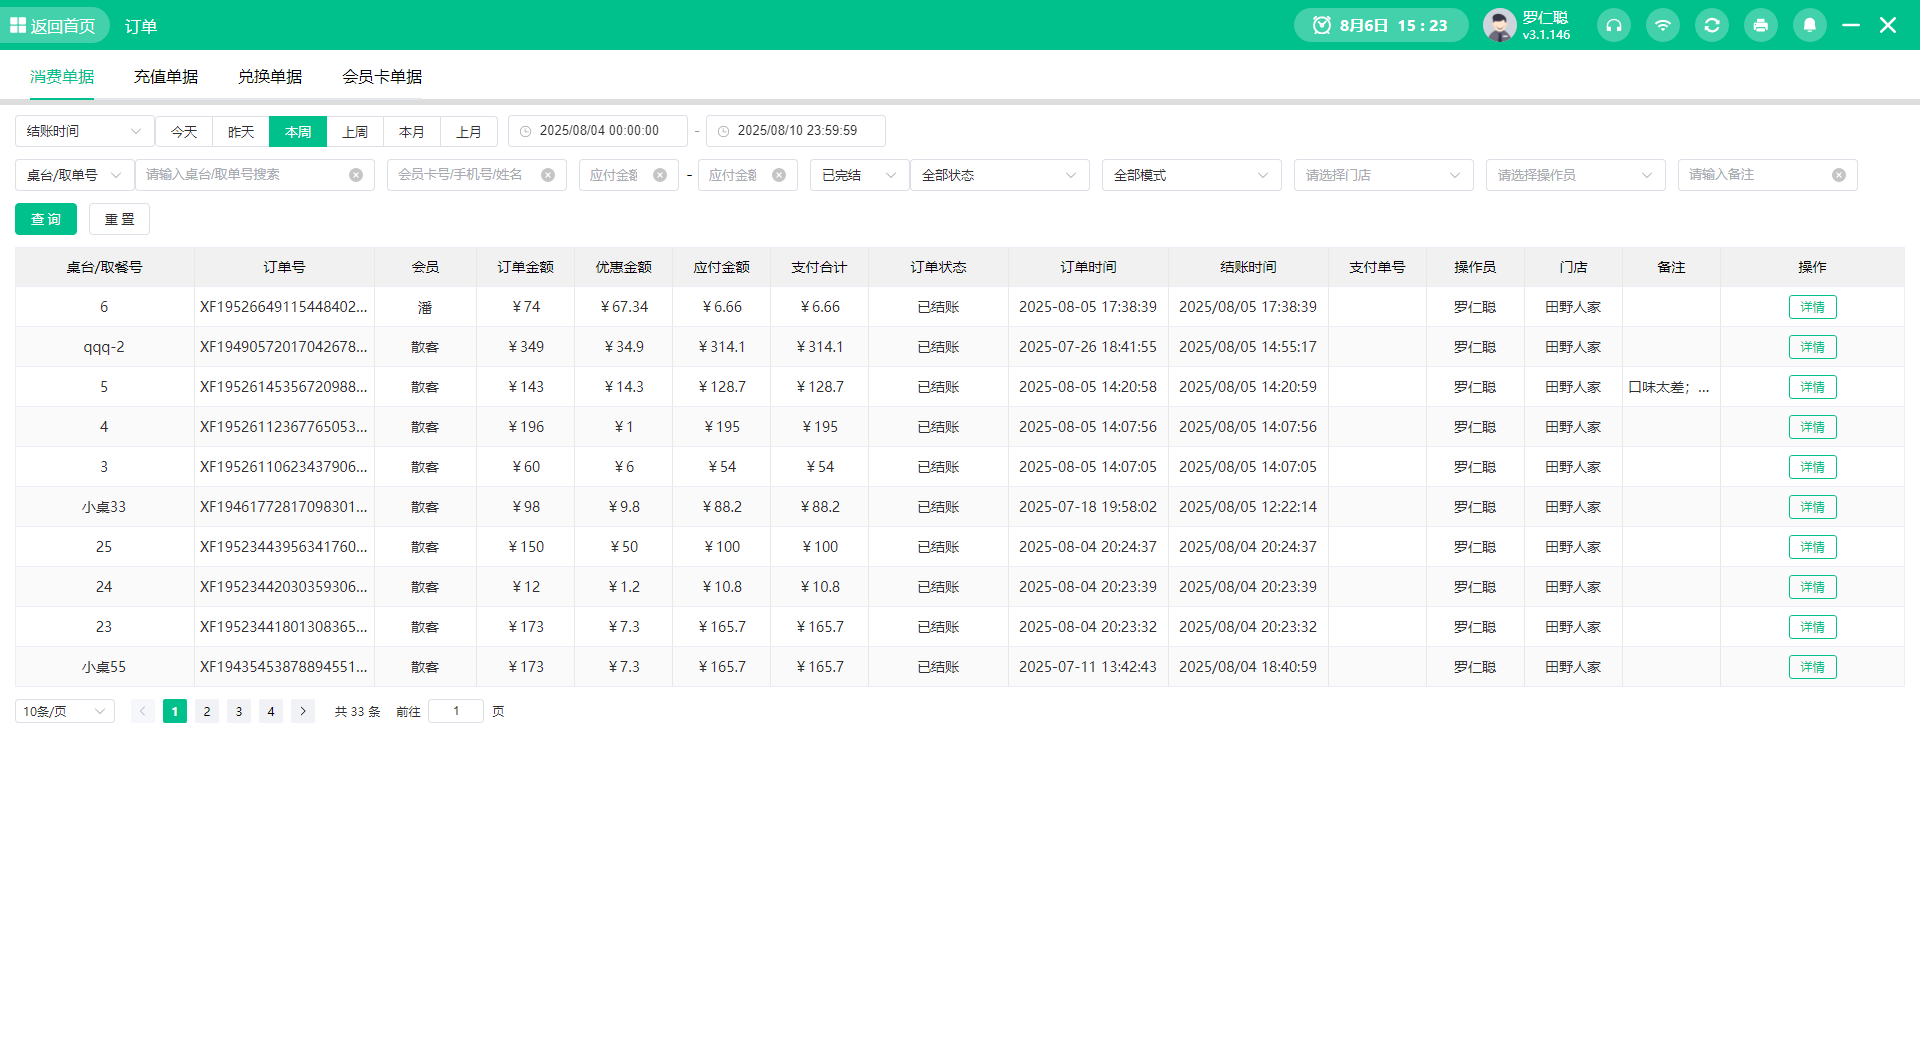Click the green 查询 search button
This screenshot has height=1040, width=1920.
[x=46, y=219]
